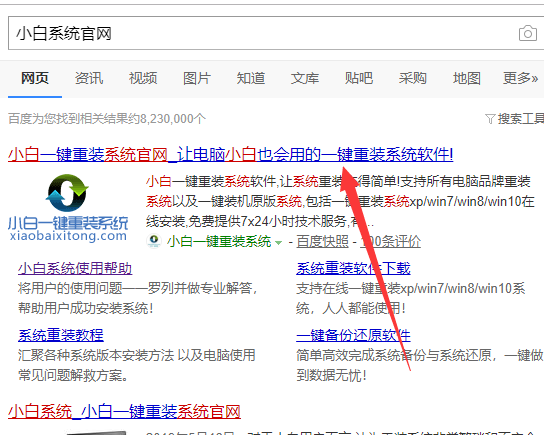Screen dimensions: 544x435
Task: Click the result count text 8,230,000个
Action: click(x=173, y=119)
